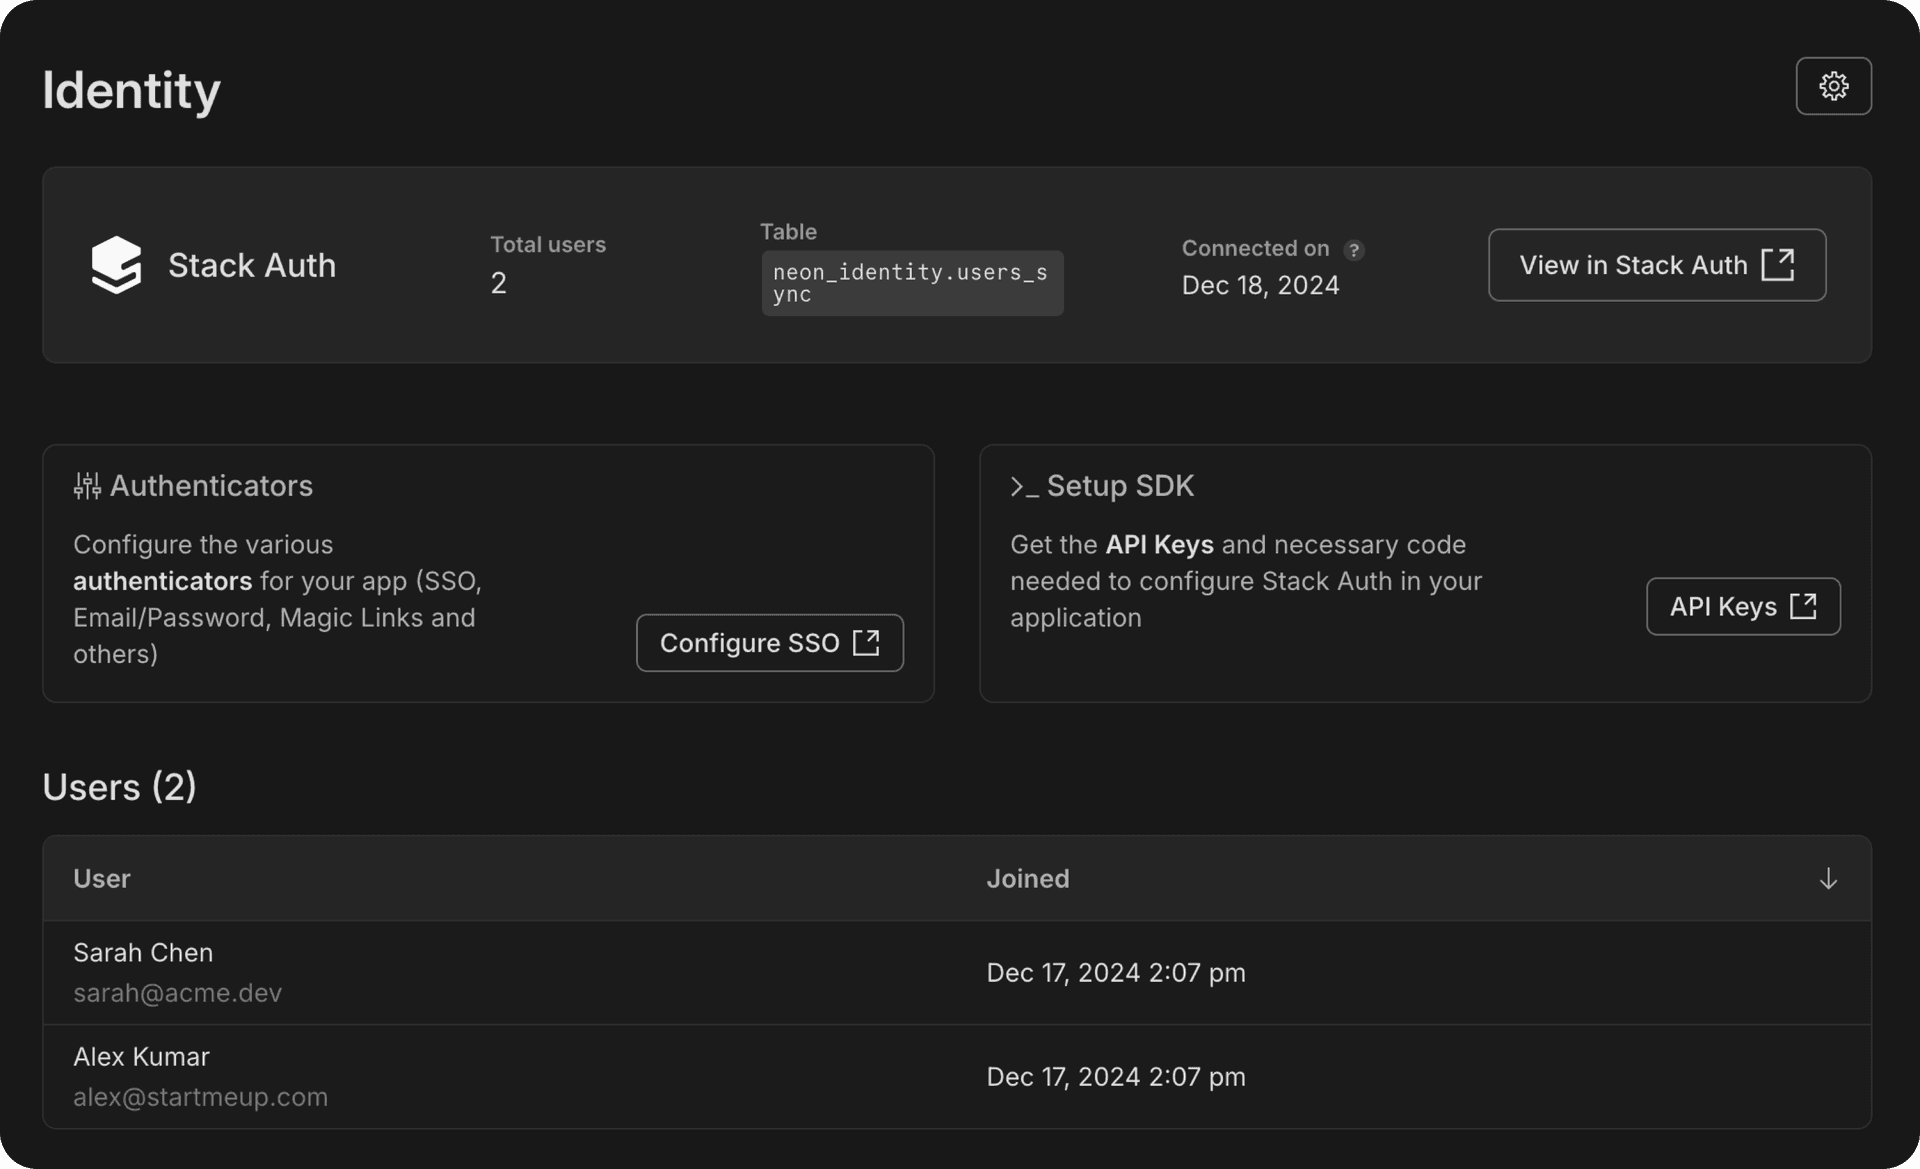The image size is (1920, 1169).
Task: Click the sliders icon next to Authenticators
Action: coord(87,486)
